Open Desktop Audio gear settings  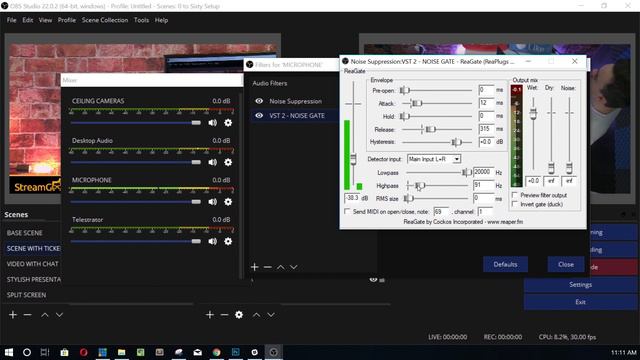(228, 162)
